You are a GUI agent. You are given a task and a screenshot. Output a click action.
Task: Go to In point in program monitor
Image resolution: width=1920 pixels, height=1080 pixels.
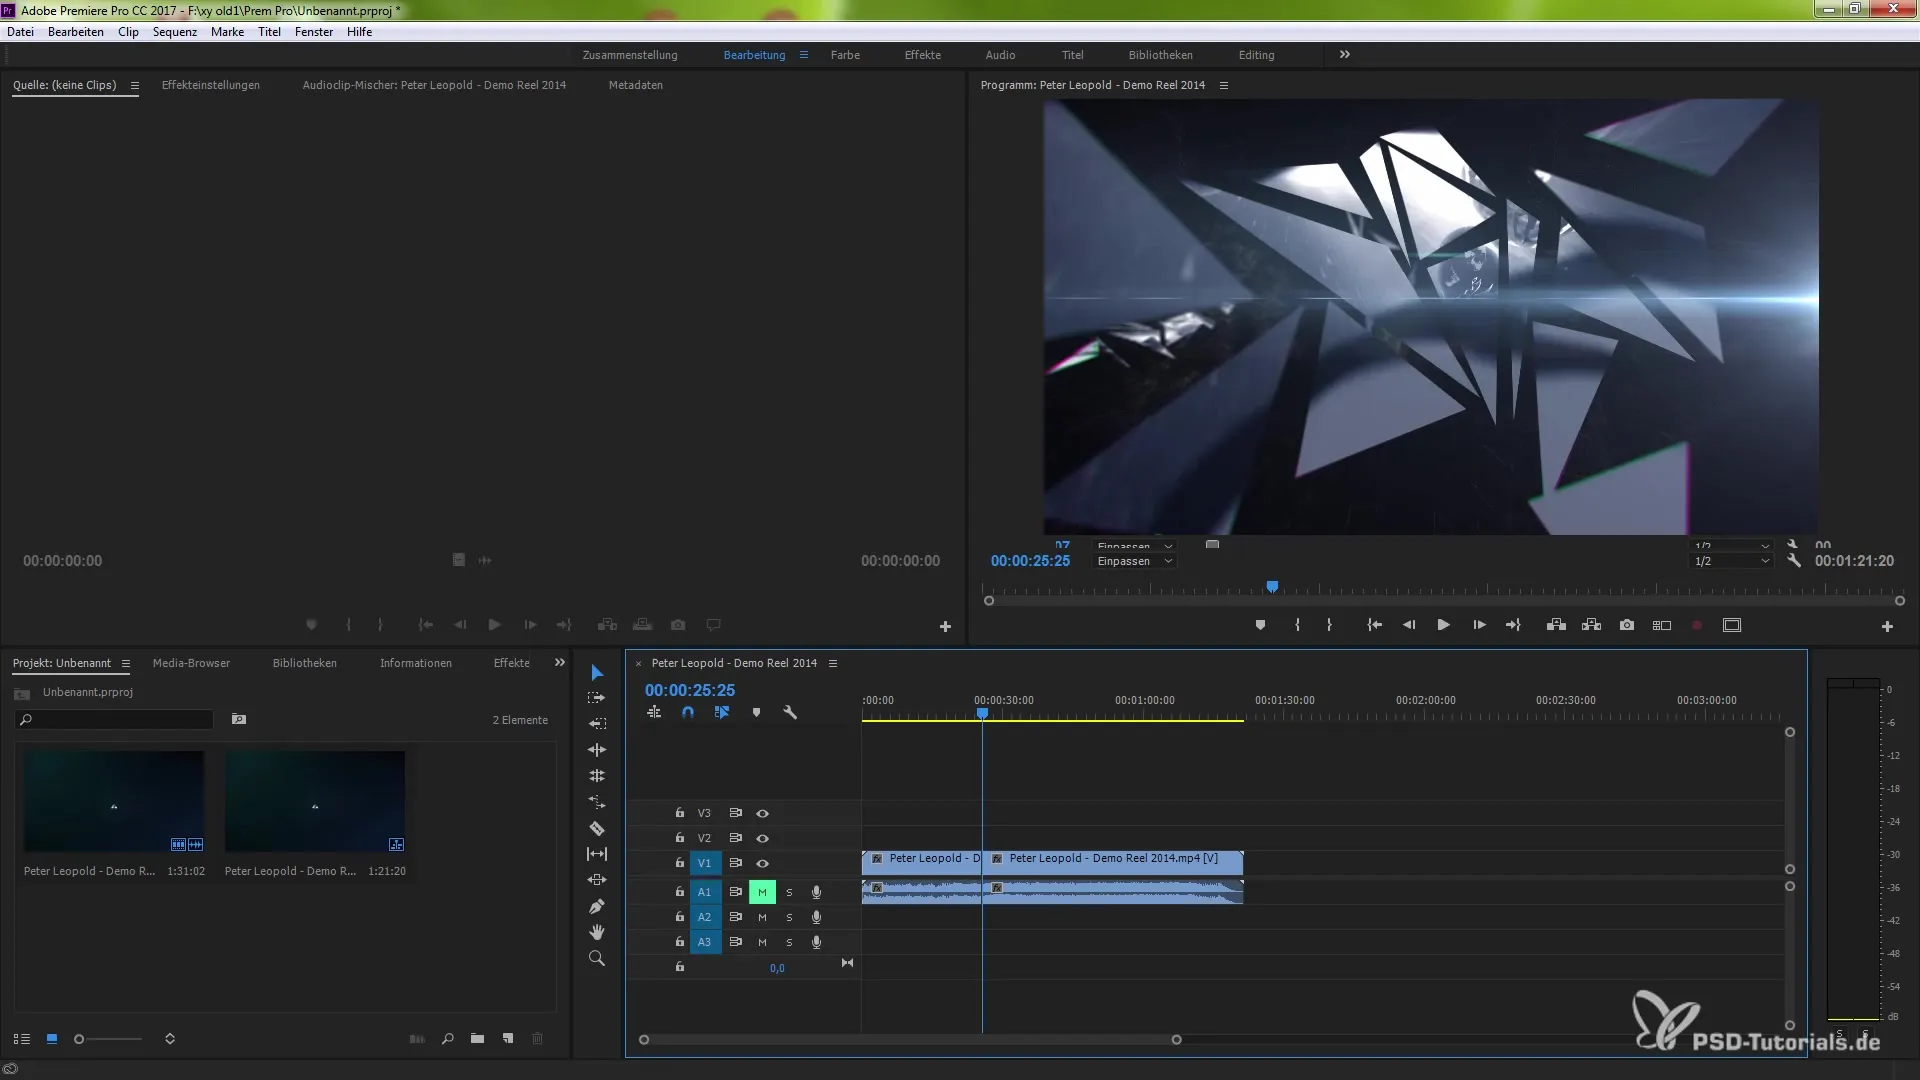pos(1375,625)
